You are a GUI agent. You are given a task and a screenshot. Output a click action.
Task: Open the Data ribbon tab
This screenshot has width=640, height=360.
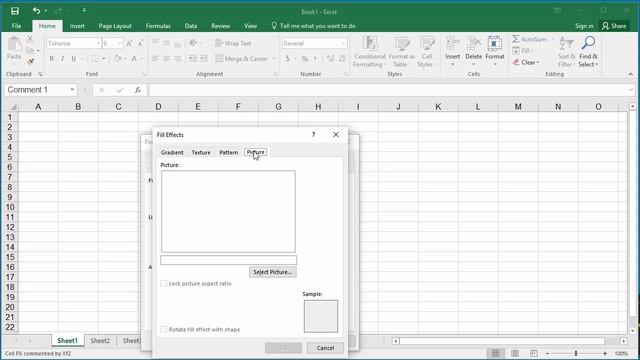point(191,26)
